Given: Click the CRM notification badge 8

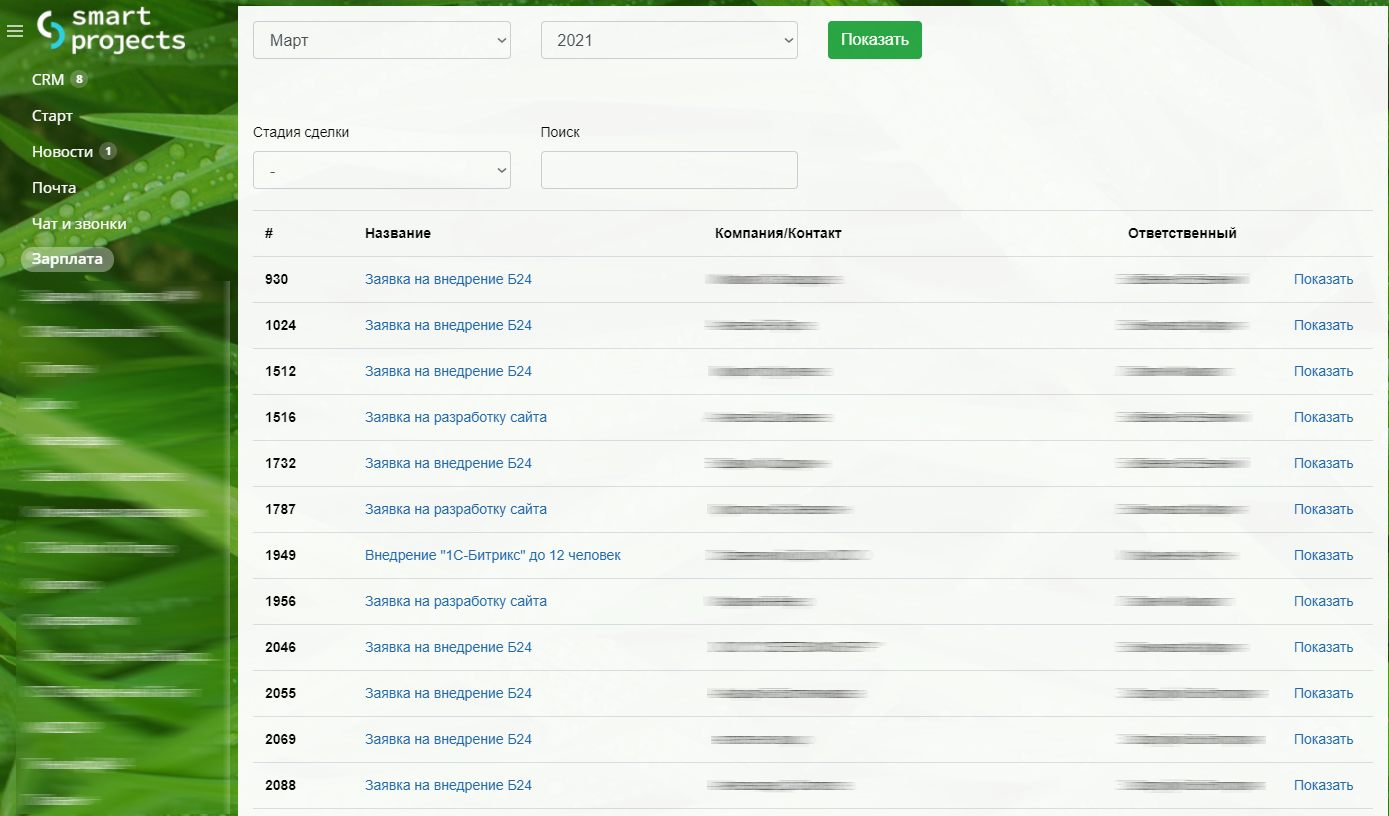Looking at the screenshot, I should [79, 79].
